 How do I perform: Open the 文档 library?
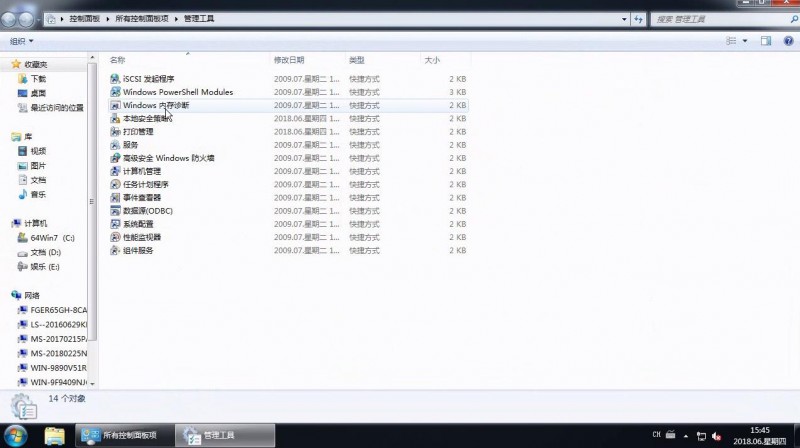[32, 180]
